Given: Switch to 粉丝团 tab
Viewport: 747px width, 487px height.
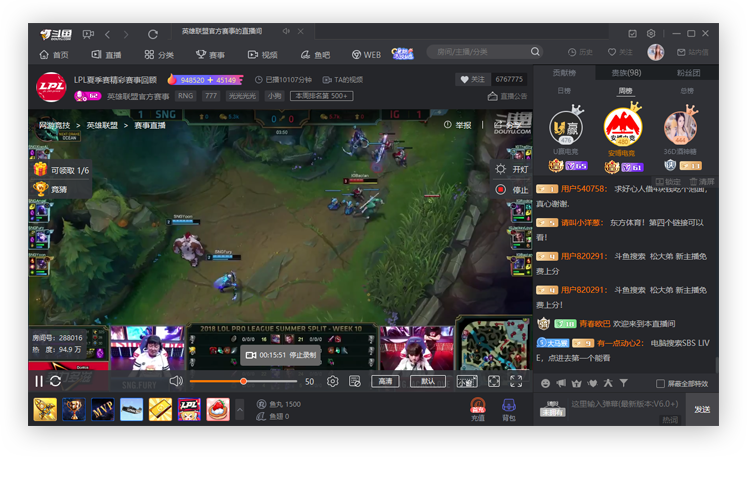Looking at the screenshot, I should (688, 73).
